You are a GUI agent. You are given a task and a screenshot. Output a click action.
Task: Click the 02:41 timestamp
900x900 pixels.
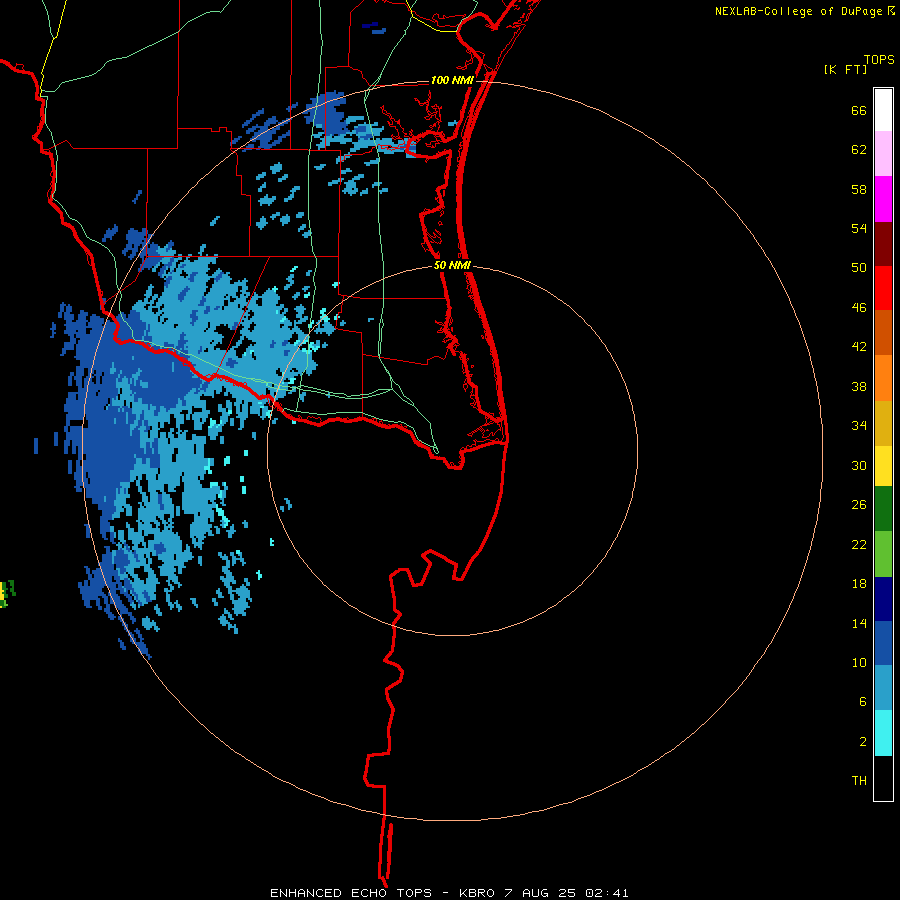(607, 893)
